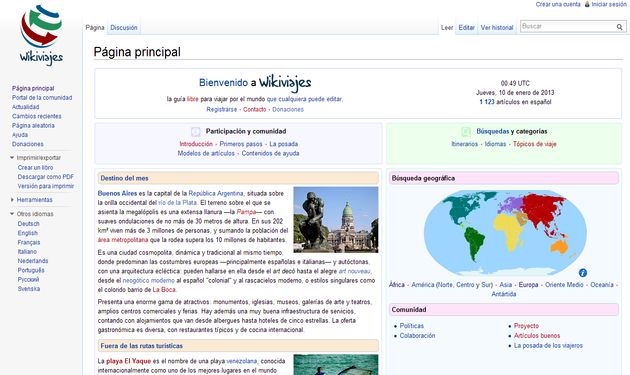
Task: Open Colaboración under Comunidad
Action: [x=417, y=336]
